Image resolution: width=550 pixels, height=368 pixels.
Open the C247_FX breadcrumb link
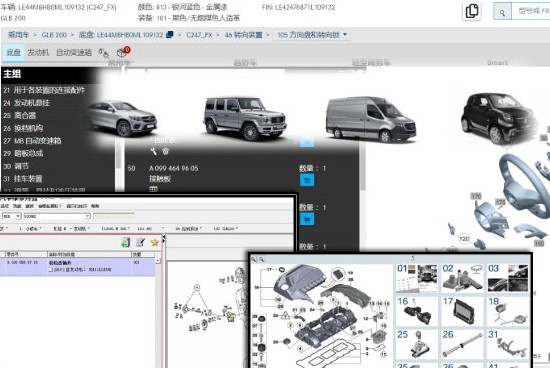click(199, 35)
